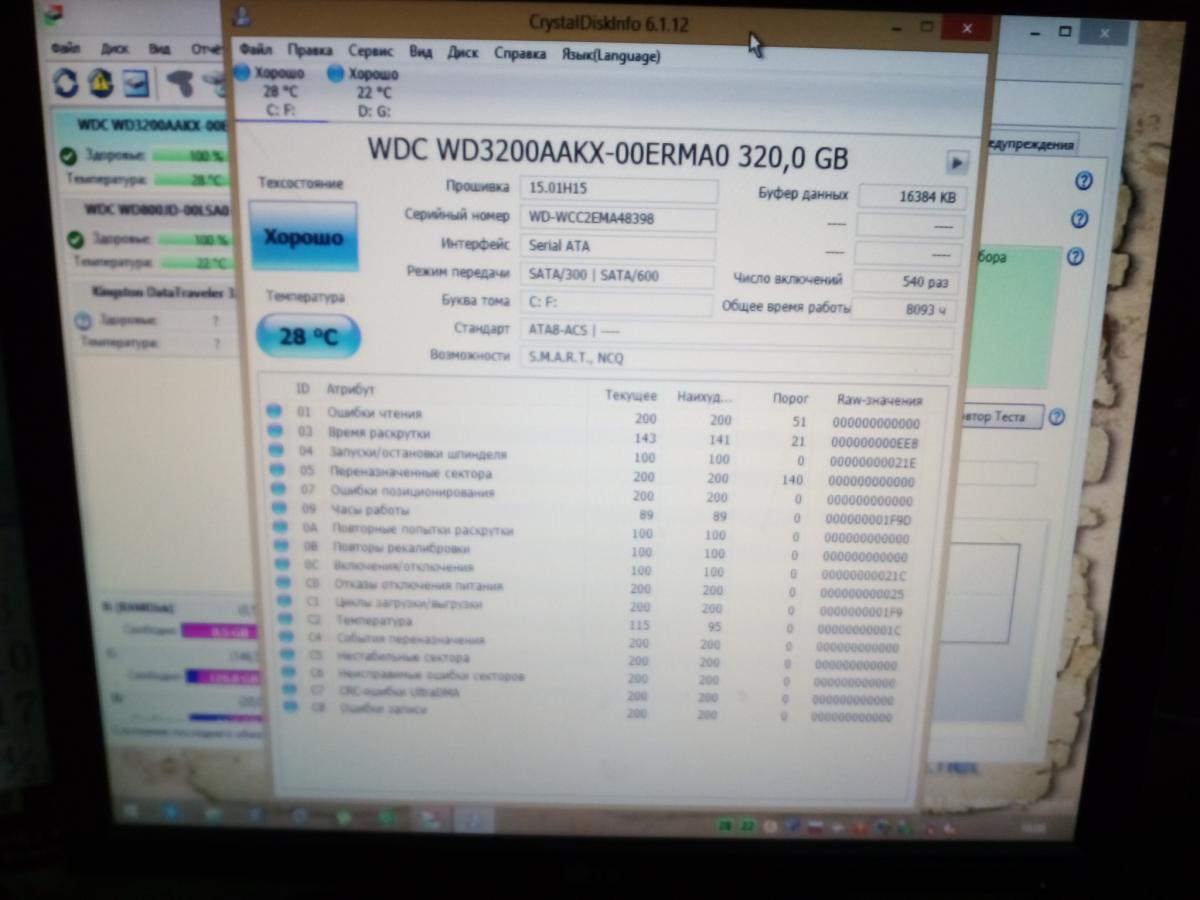Select the D: G: drive tab at 22 °C
Viewport: 1200px width, 900px height.
[364, 92]
